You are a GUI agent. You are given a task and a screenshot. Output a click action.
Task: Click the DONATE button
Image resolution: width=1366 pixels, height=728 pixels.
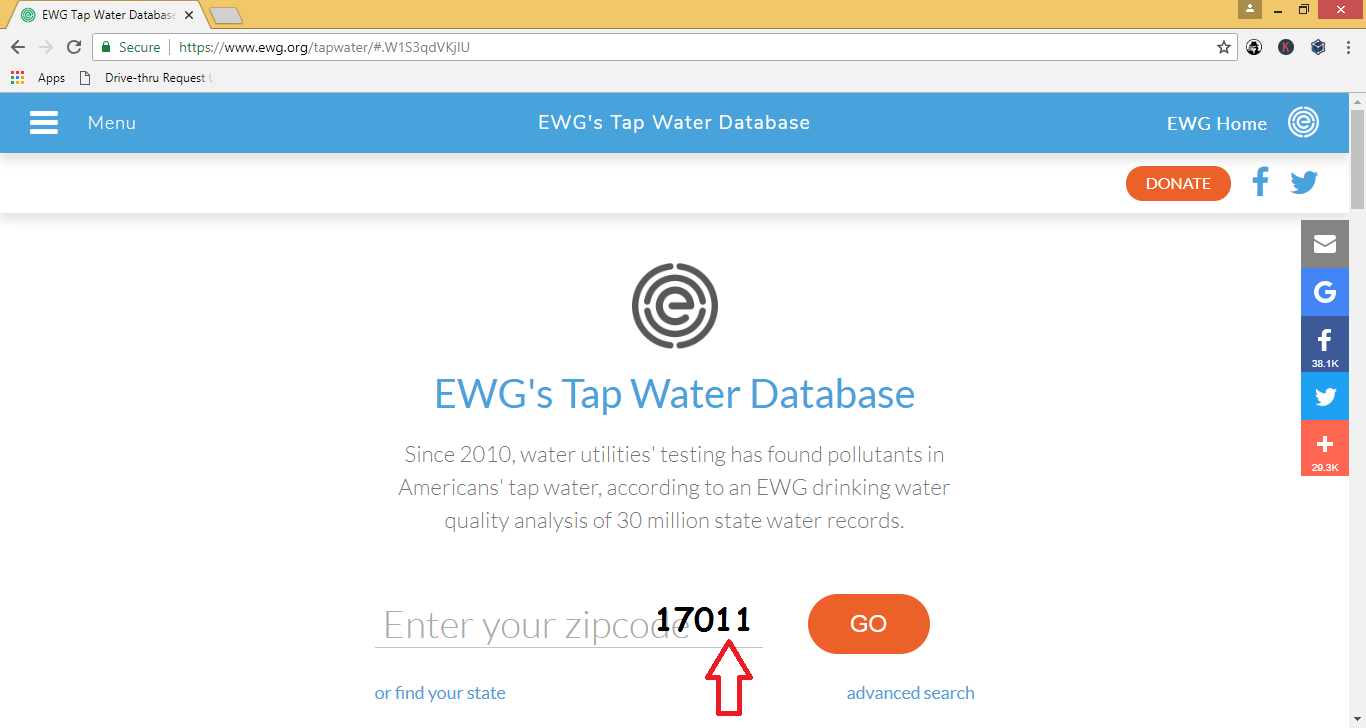(x=1178, y=183)
